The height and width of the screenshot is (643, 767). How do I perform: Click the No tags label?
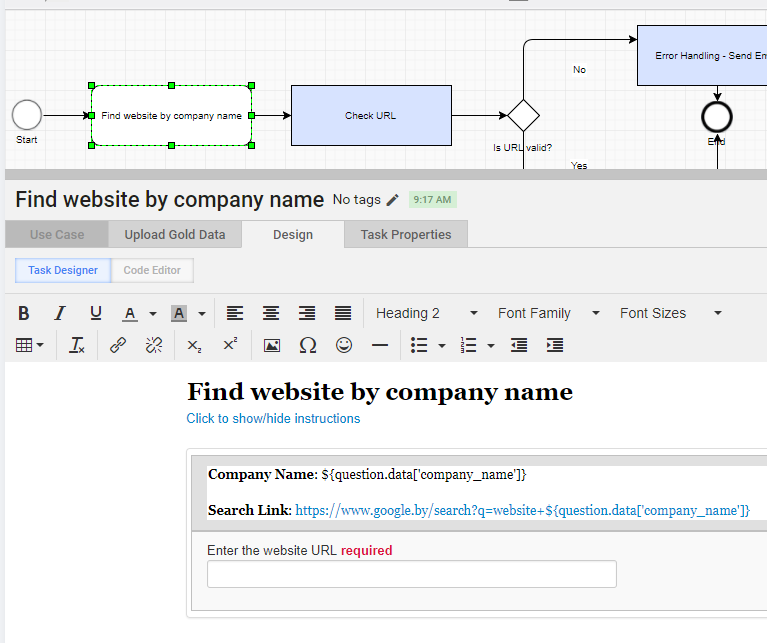pos(357,200)
